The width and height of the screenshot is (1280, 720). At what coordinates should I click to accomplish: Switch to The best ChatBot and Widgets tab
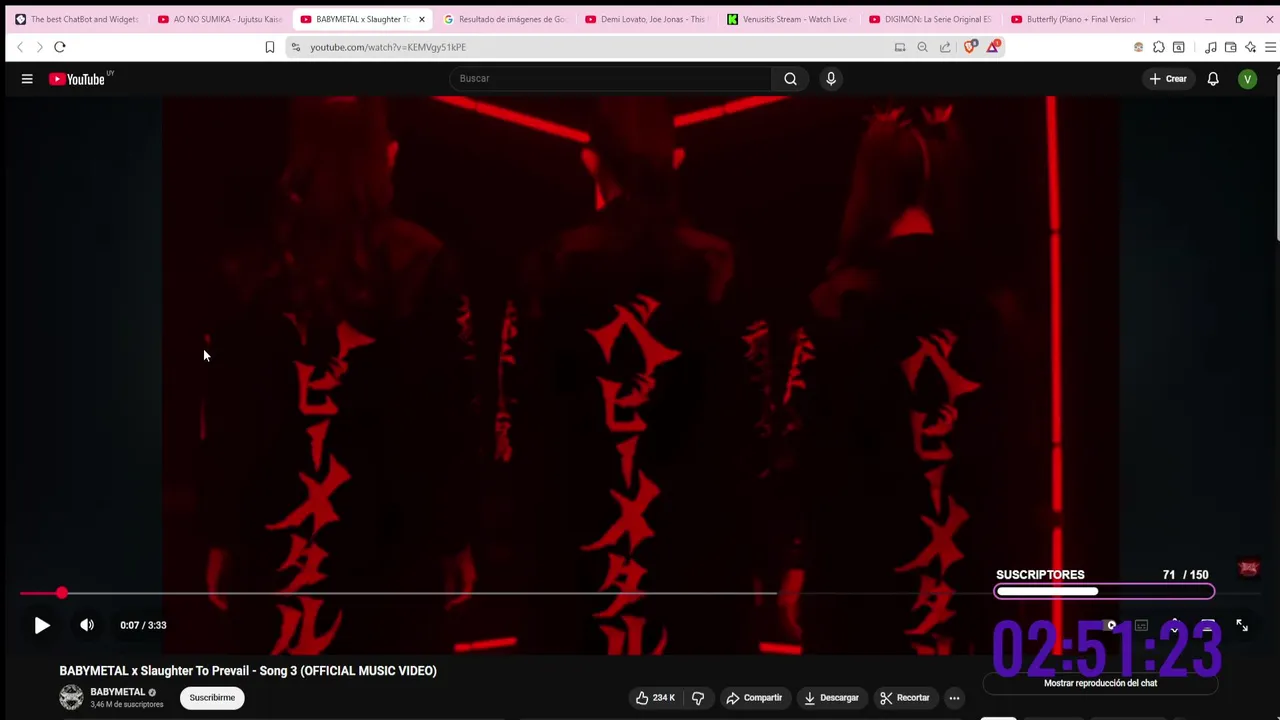click(77, 19)
